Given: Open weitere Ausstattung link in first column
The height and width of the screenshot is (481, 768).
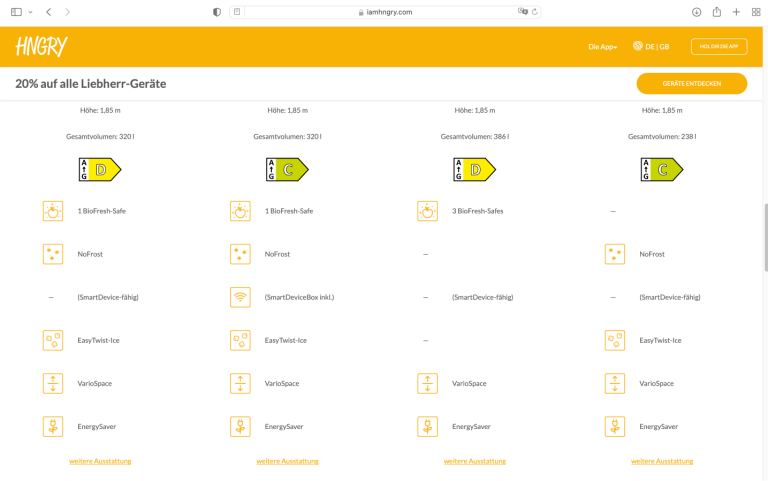Looking at the screenshot, I should point(100,461).
